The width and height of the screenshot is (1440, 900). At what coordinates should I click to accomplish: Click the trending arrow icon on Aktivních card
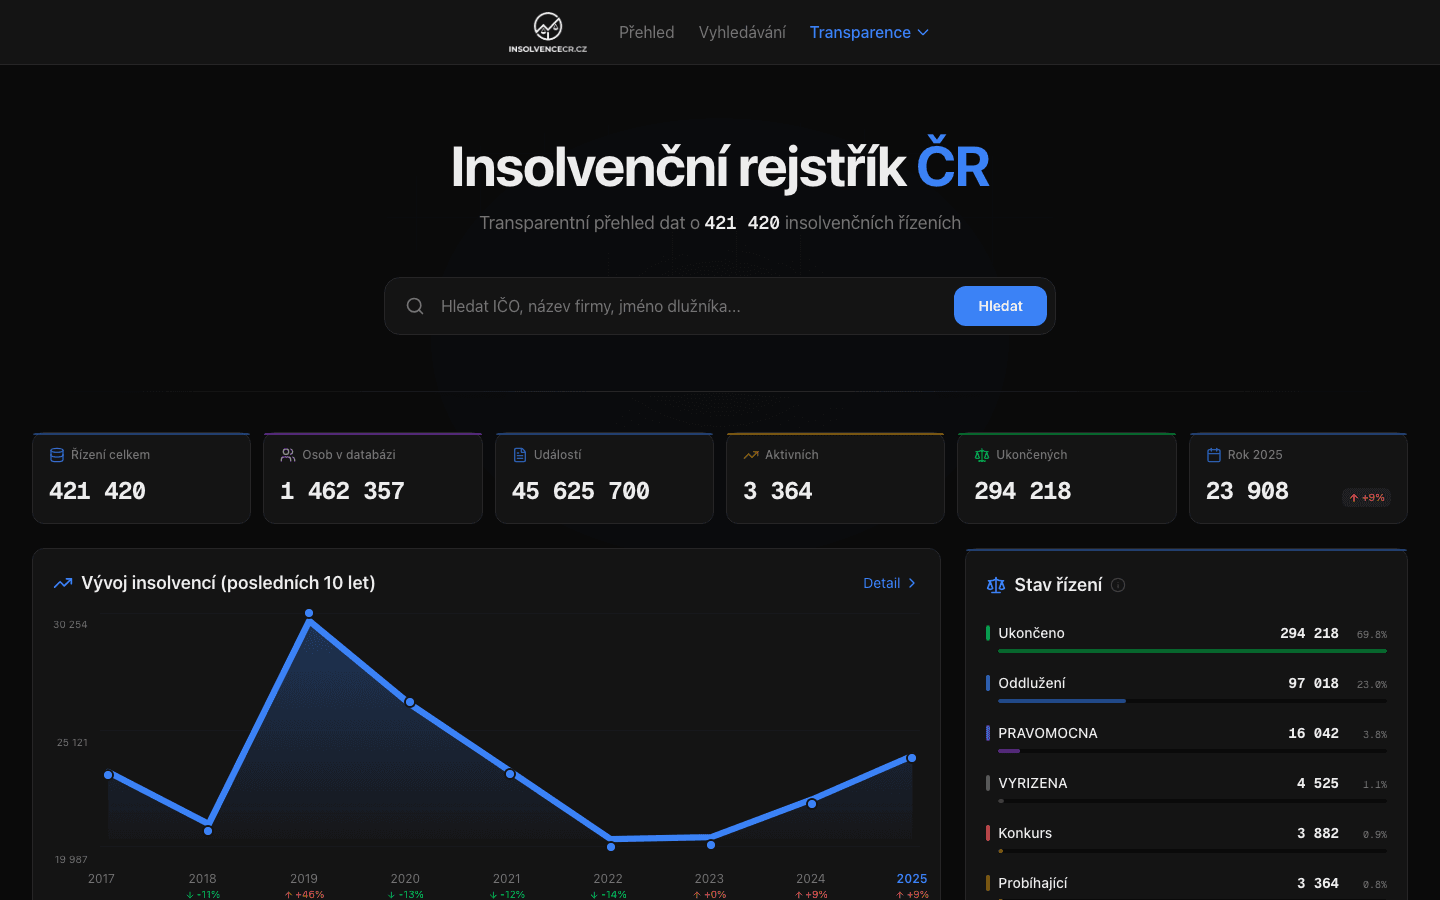point(750,454)
